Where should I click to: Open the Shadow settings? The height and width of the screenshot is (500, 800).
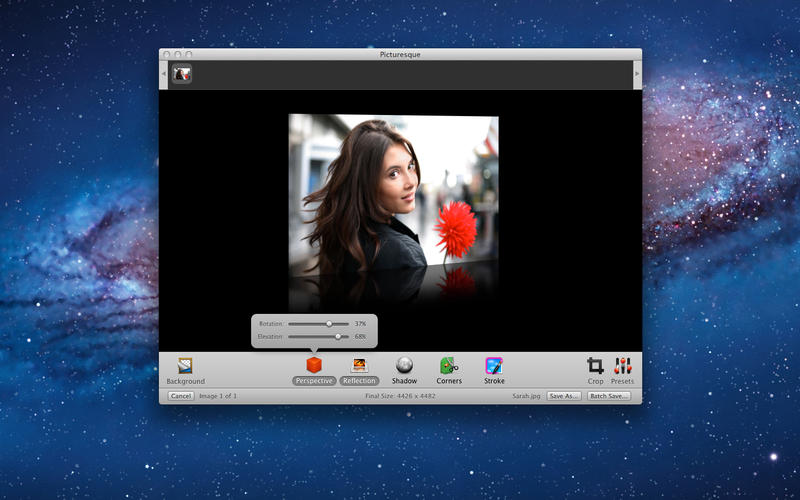tap(404, 365)
